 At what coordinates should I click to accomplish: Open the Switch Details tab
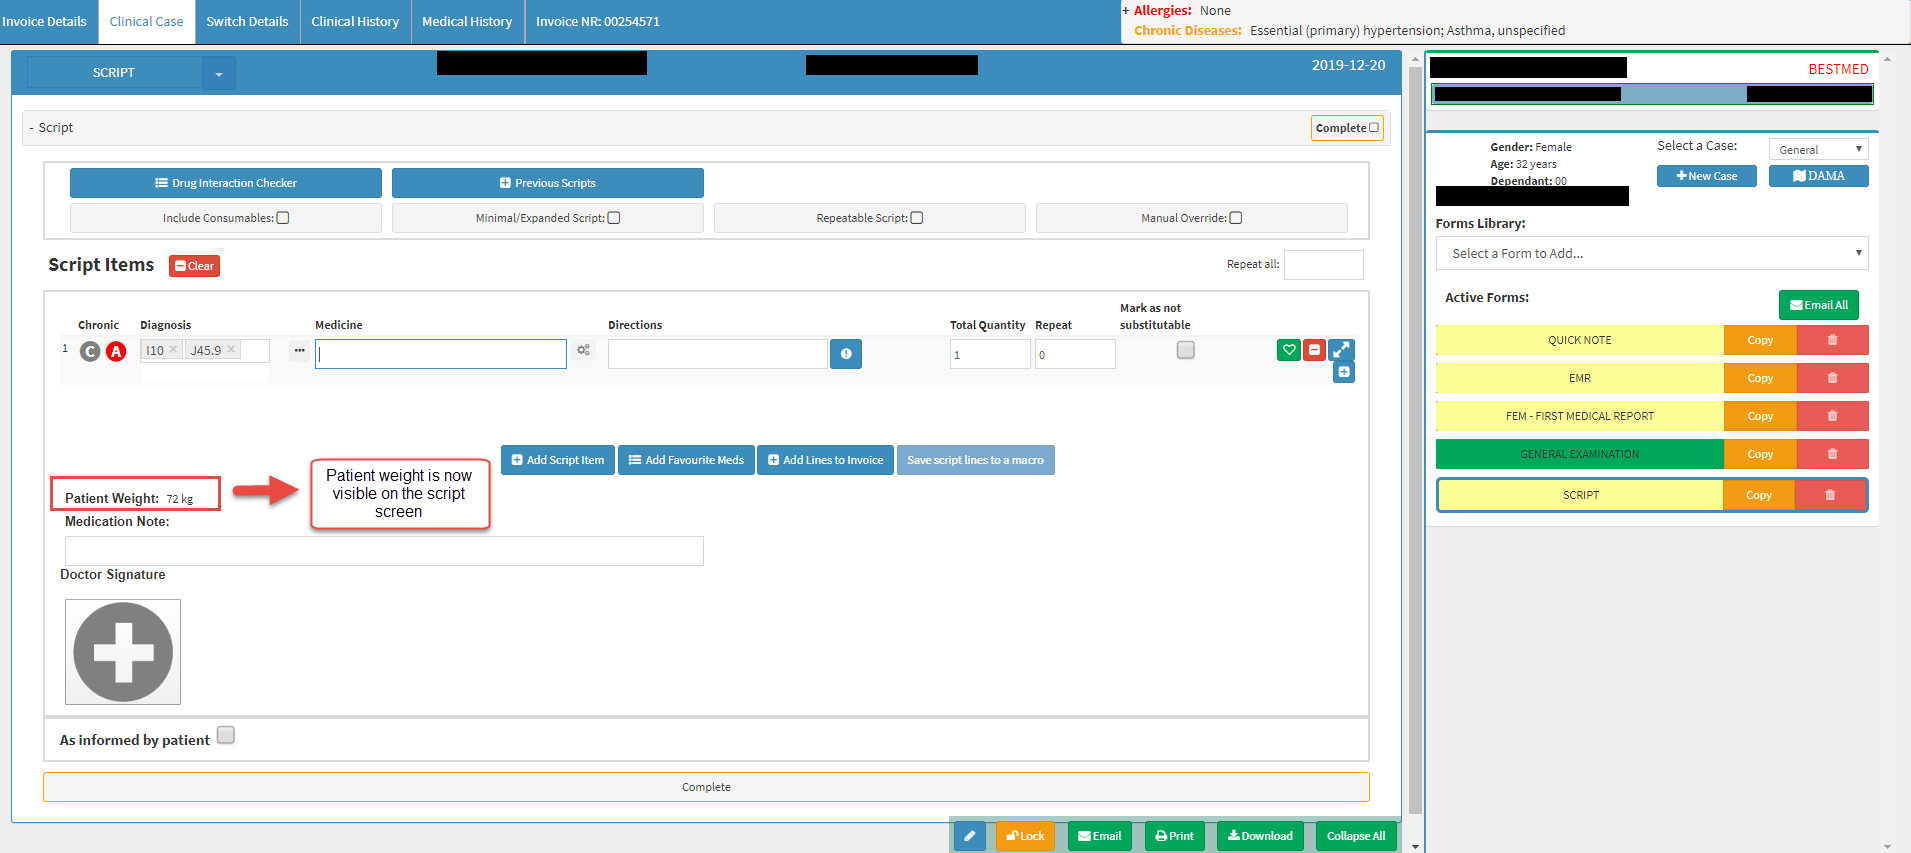click(247, 22)
